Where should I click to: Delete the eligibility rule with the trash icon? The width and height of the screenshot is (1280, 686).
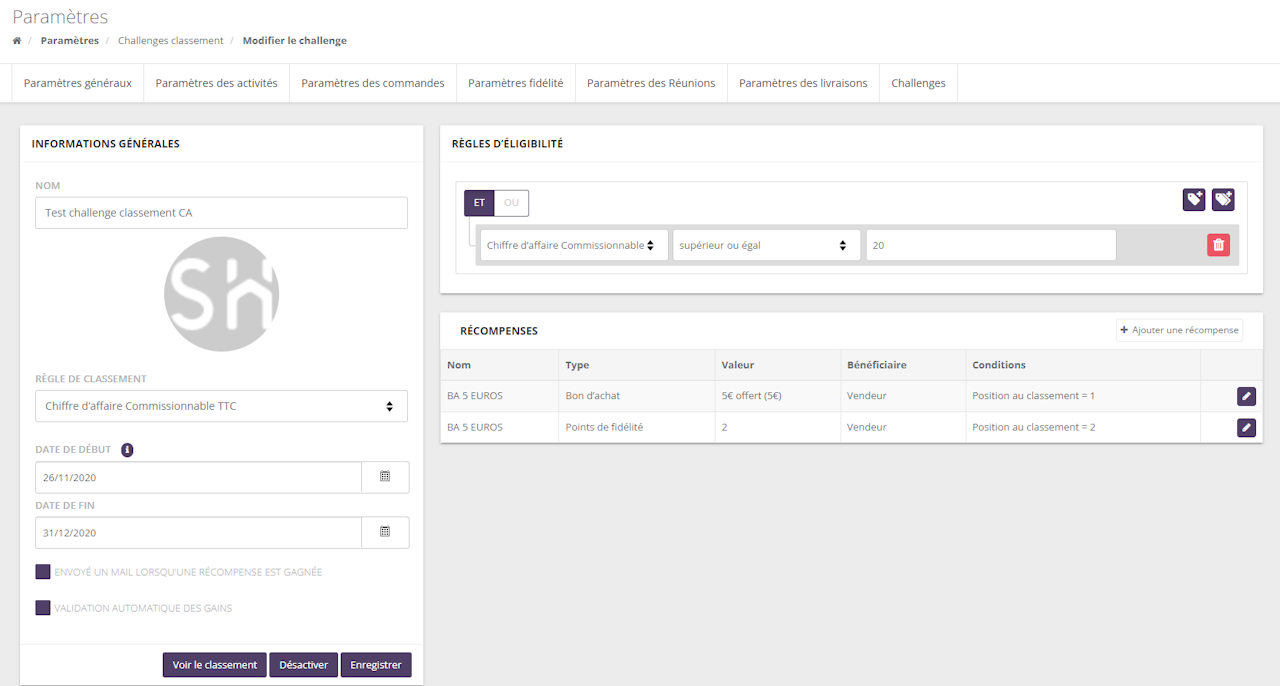[1218, 245]
